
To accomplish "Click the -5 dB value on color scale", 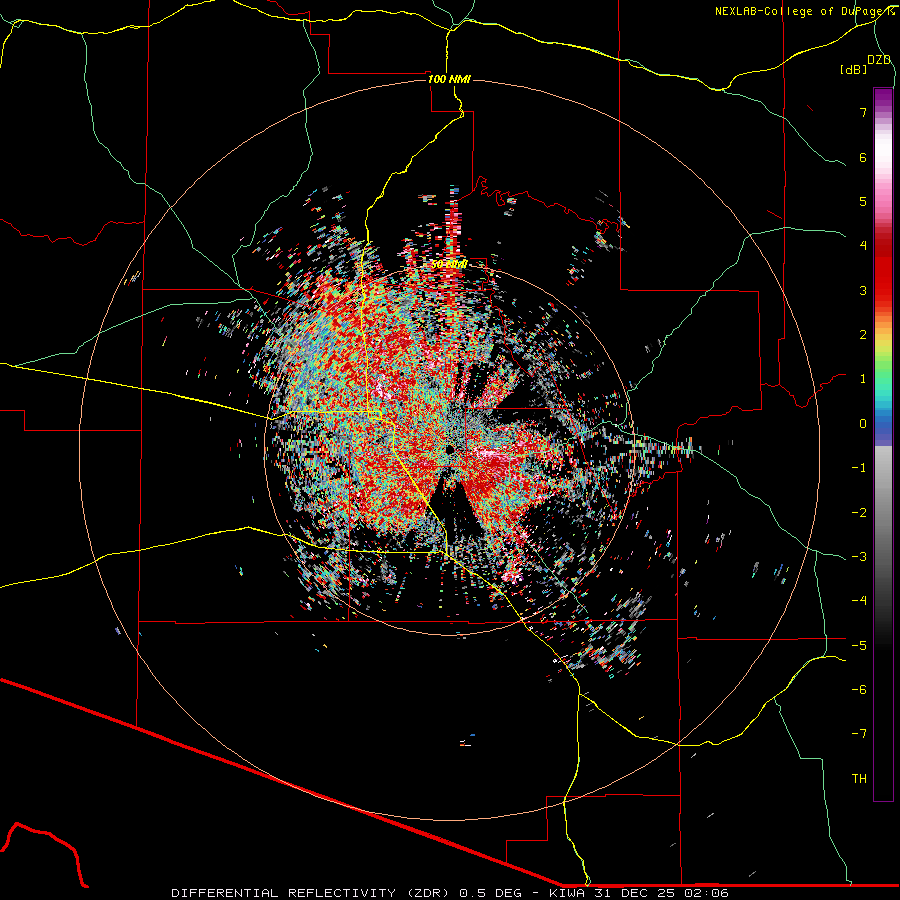I will [859, 646].
